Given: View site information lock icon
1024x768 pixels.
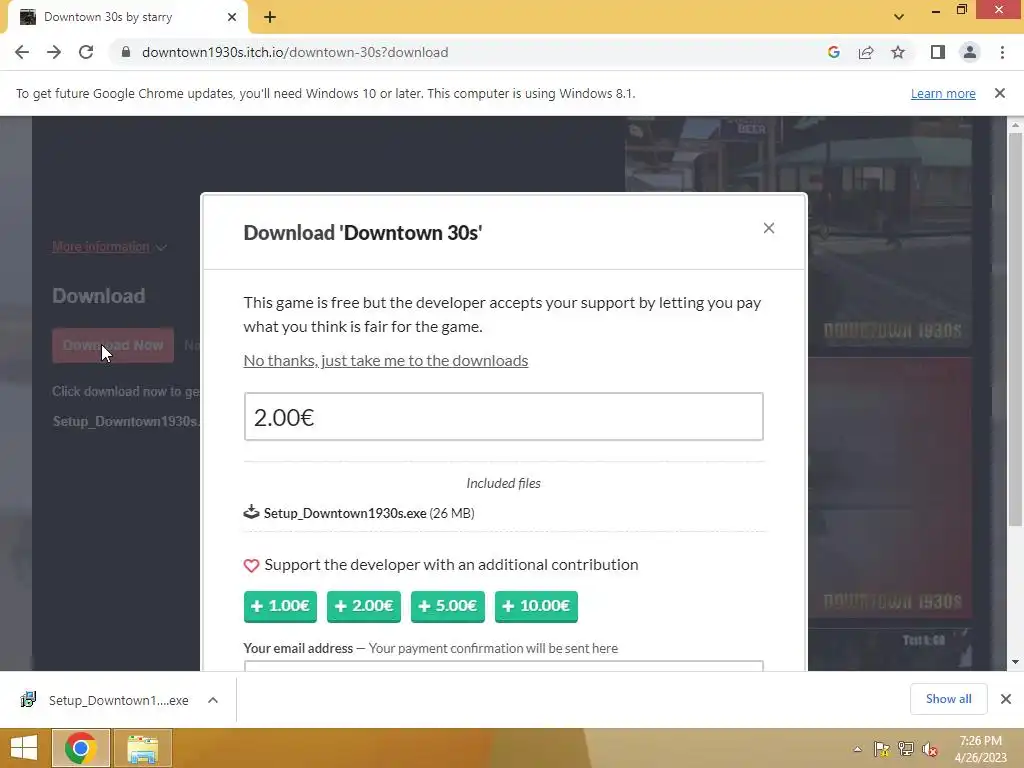Looking at the screenshot, I should click(126, 52).
